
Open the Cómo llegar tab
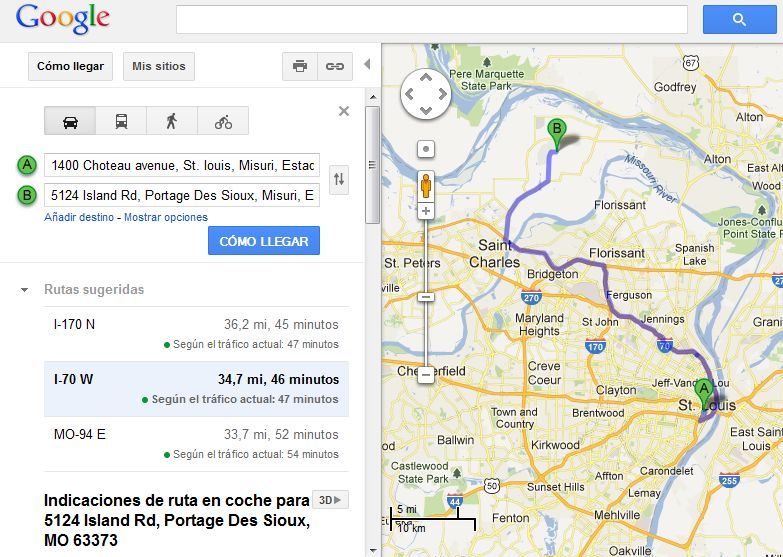pos(70,66)
